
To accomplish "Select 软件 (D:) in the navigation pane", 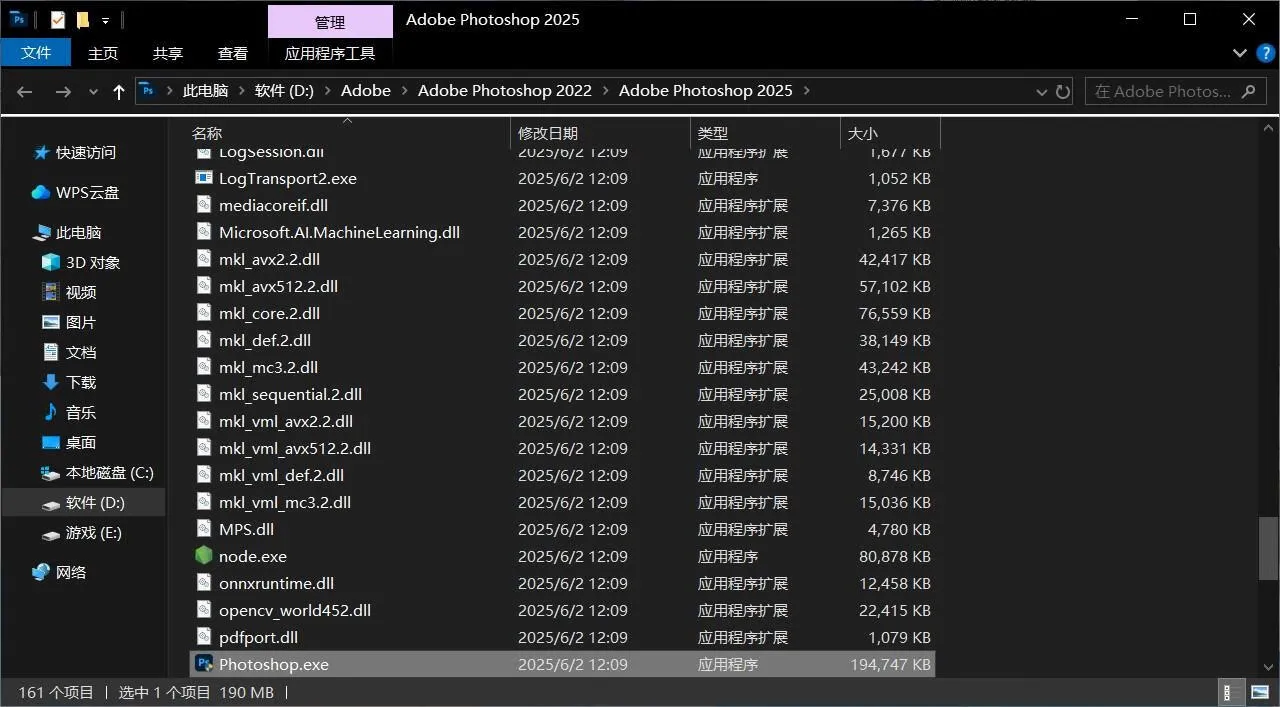I will [x=84, y=503].
